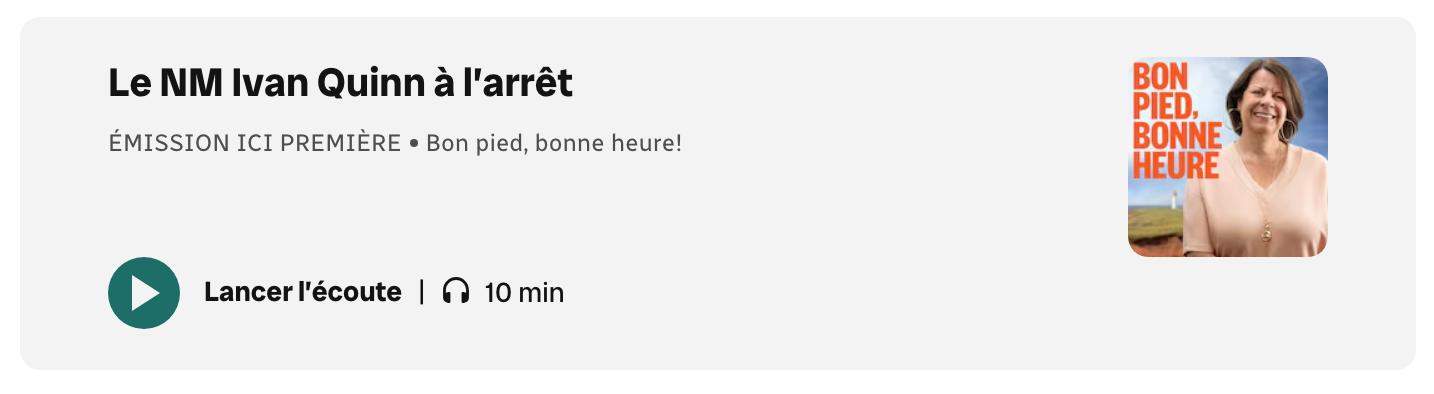Click the 'ÉMISSION ICI PREMIÈRE' label

pyautogui.click(x=254, y=143)
